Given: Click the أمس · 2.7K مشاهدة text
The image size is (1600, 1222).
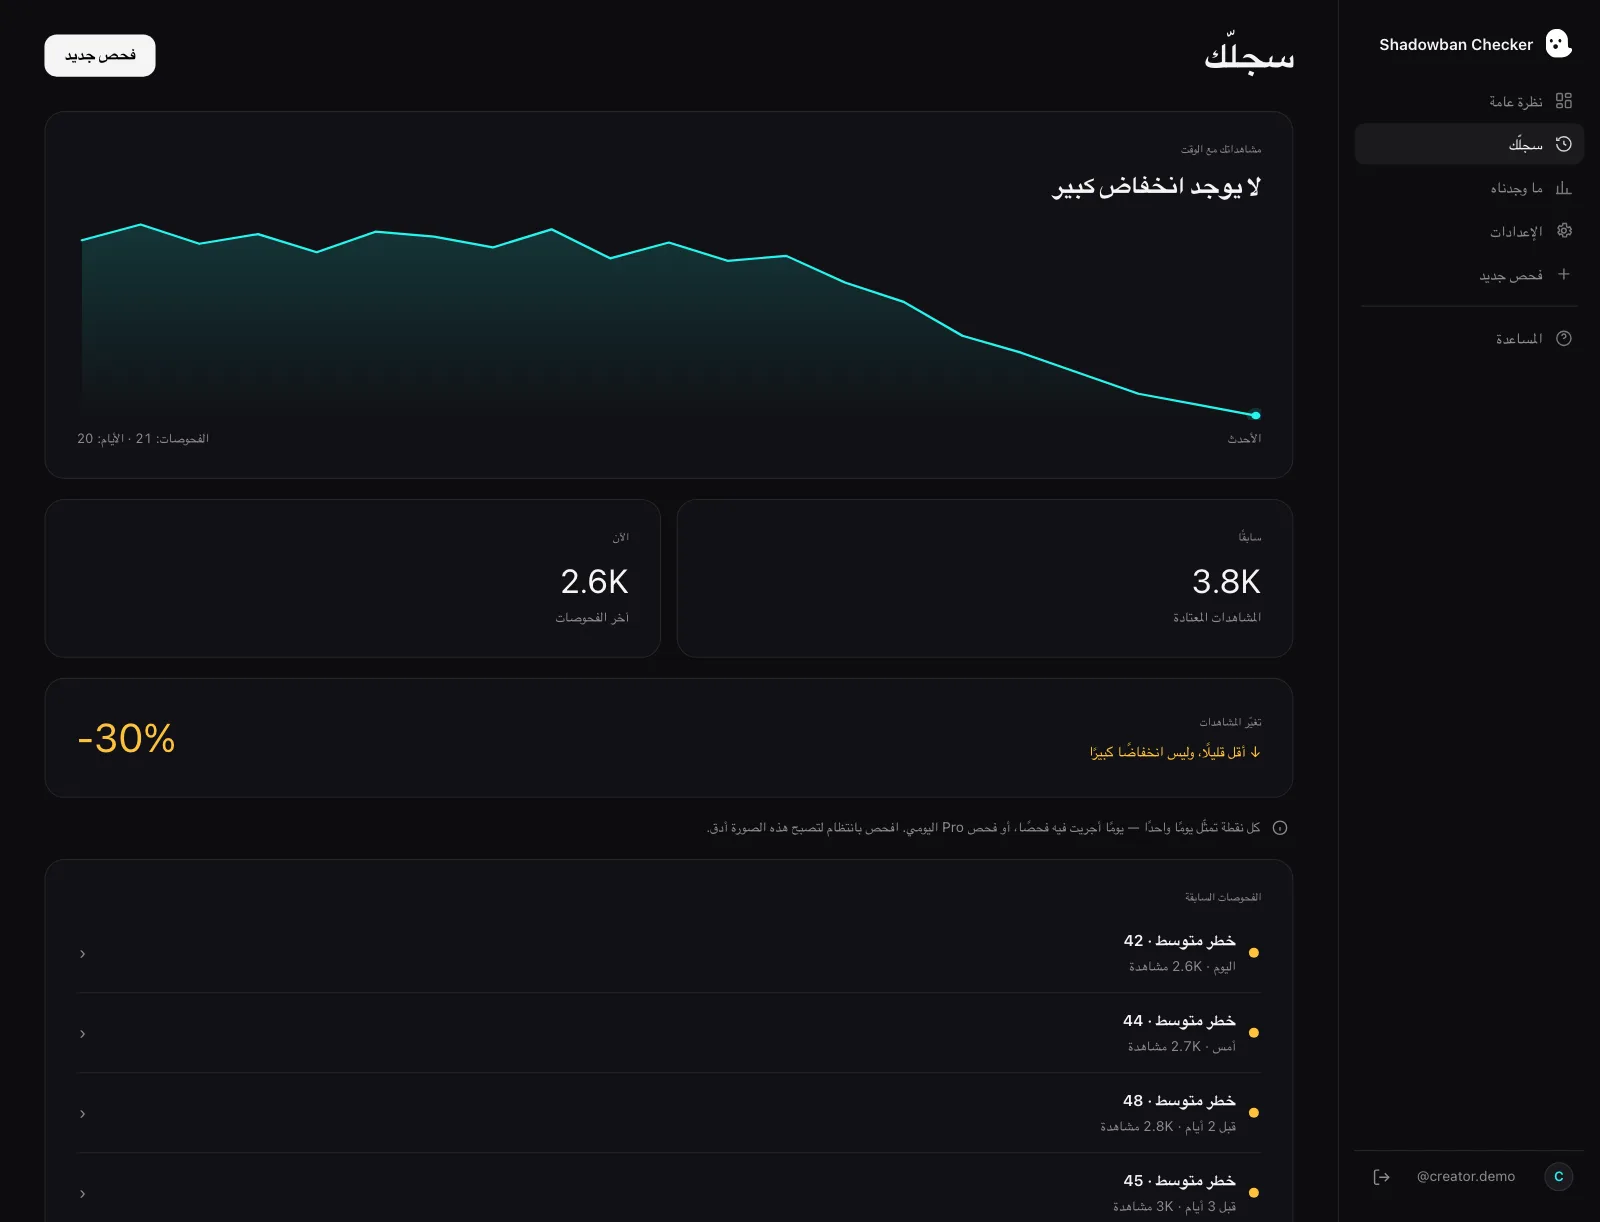Looking at the screenshot, I should click(1182, 1047).
